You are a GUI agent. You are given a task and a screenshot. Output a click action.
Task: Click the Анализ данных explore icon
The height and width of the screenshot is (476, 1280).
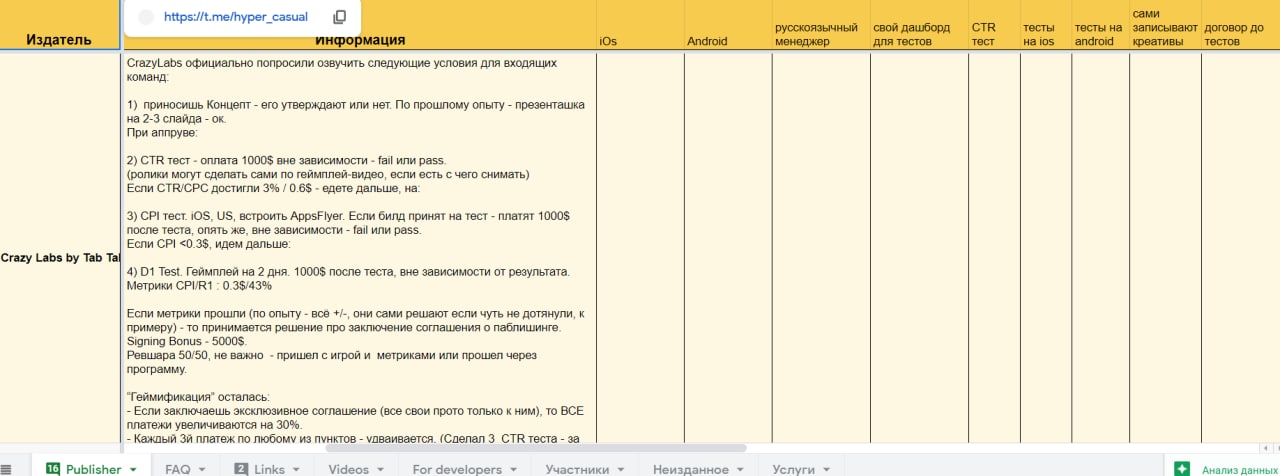[x=1182, y=469]
